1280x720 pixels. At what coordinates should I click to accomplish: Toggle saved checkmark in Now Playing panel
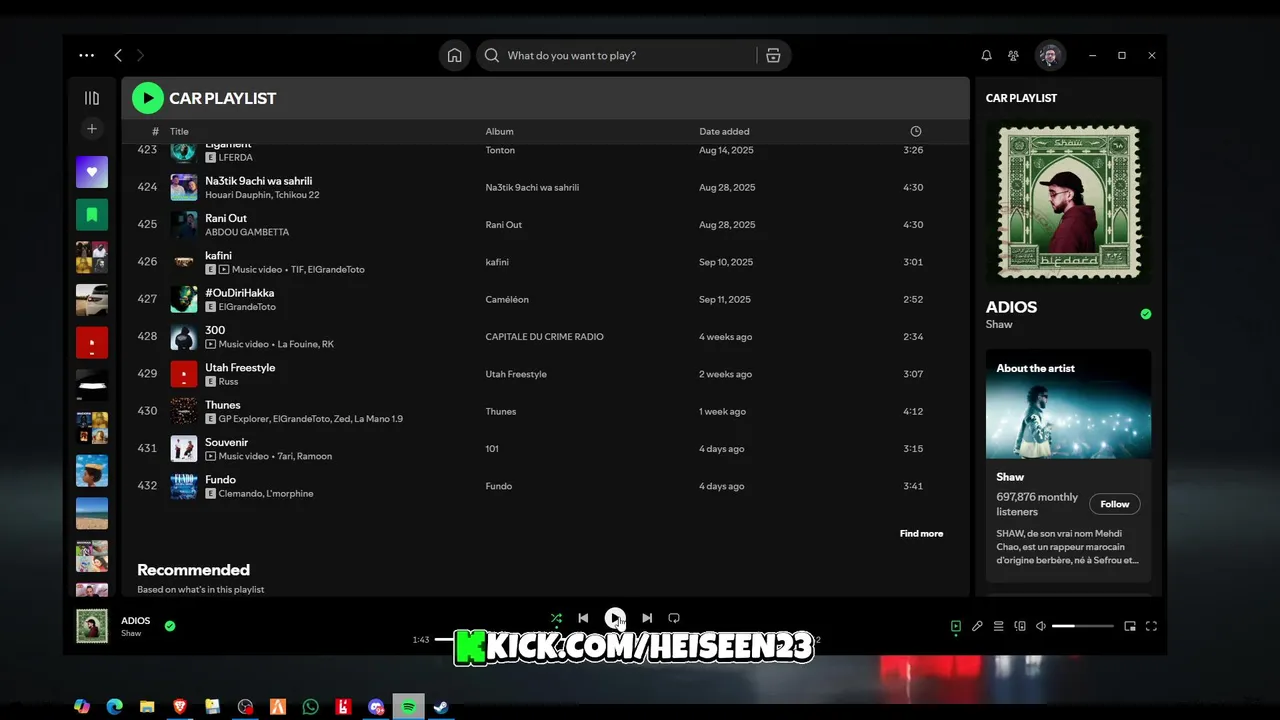tap(1146, 314)
